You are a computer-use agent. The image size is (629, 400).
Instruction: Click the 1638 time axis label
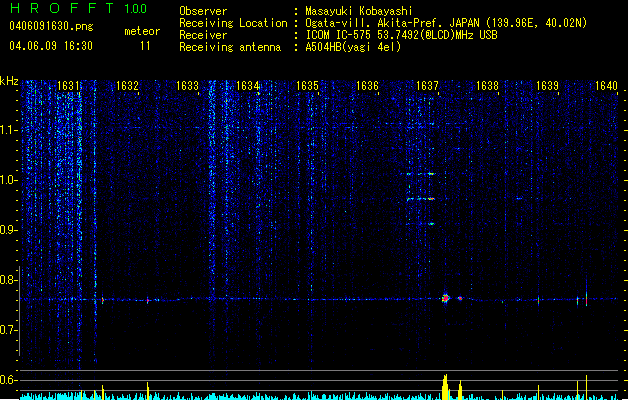tap(487, 85)
